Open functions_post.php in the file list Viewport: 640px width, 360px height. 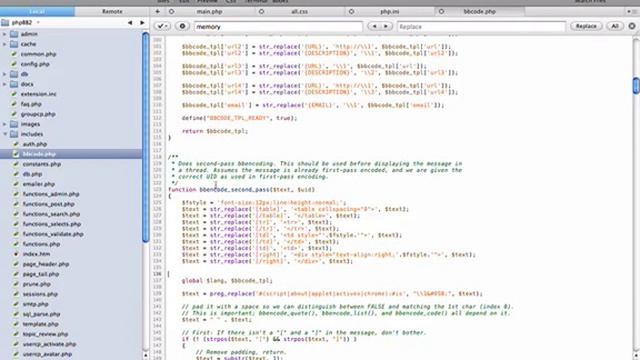coord(49,204)
